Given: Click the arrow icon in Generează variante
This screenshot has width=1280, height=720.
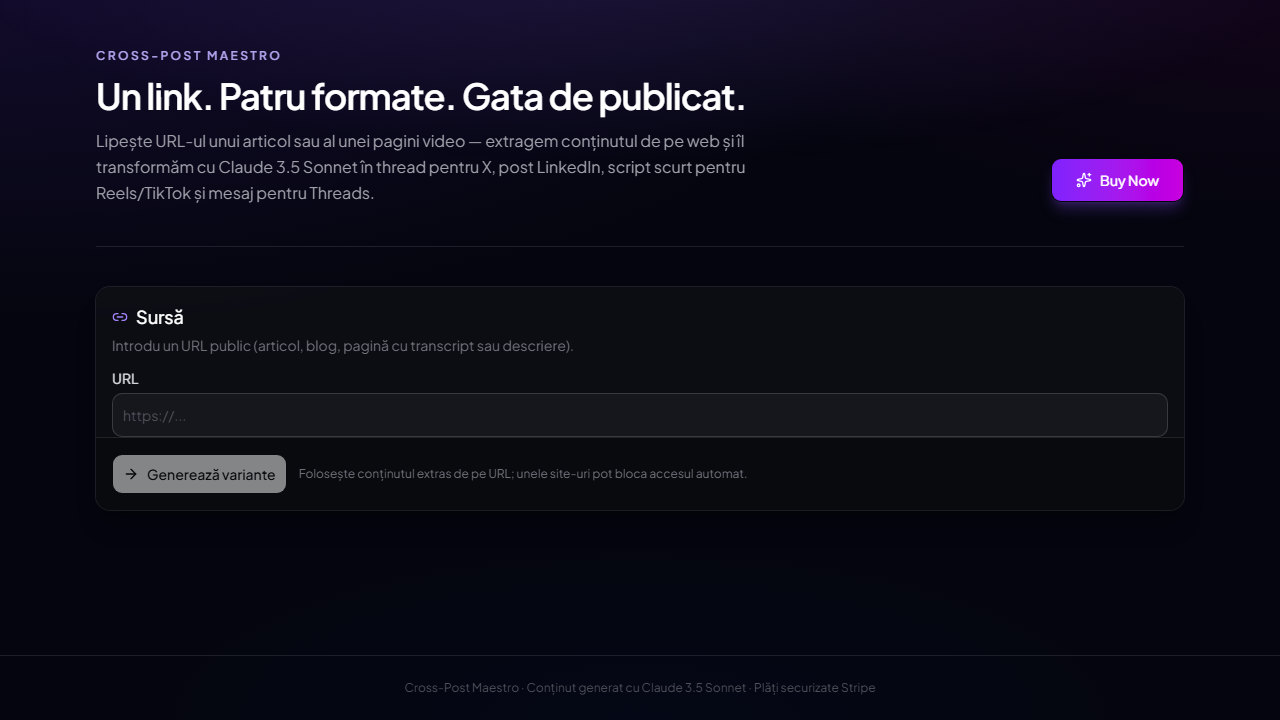Looking at the screenshot, I should (131, 474).
